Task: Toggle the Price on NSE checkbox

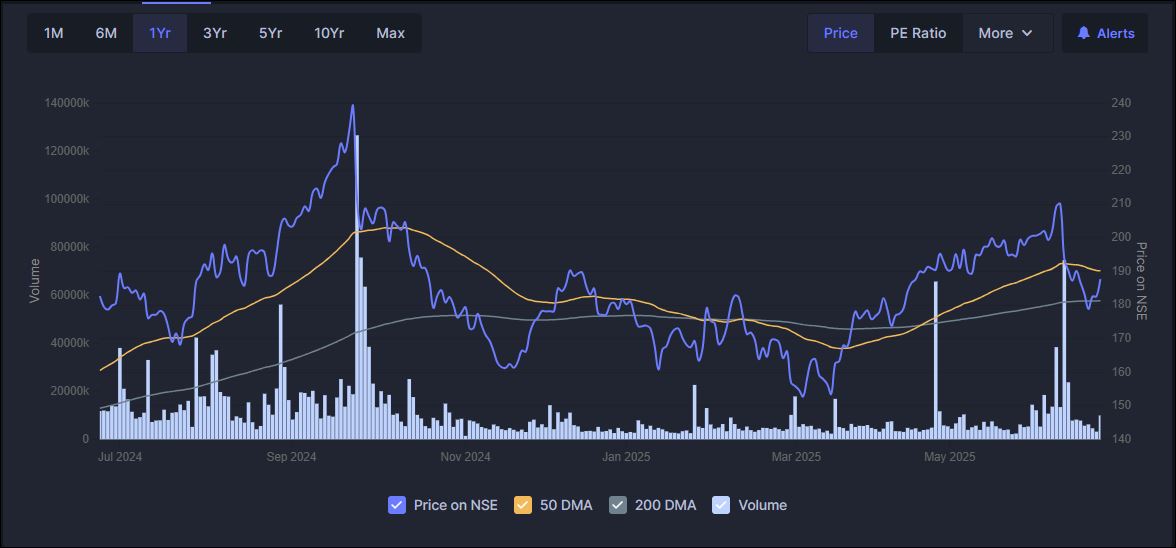Action: coord(396,505)
